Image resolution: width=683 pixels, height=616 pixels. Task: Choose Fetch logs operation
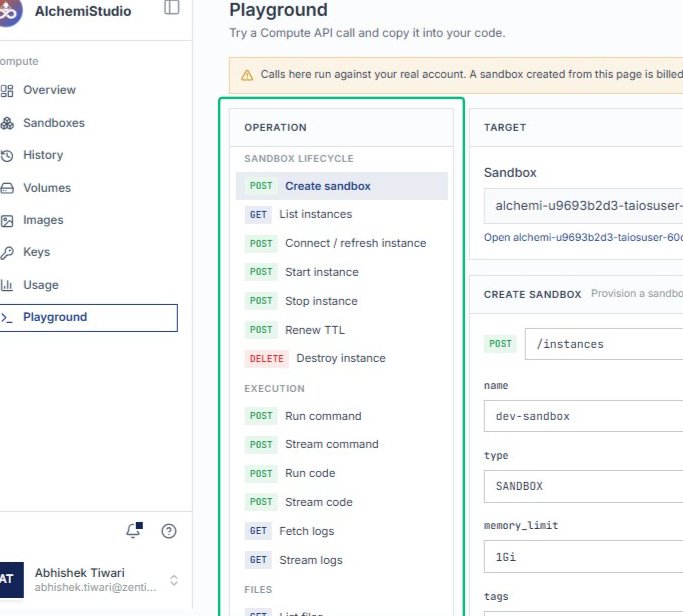pyautogui.click(x=342, y=531)
